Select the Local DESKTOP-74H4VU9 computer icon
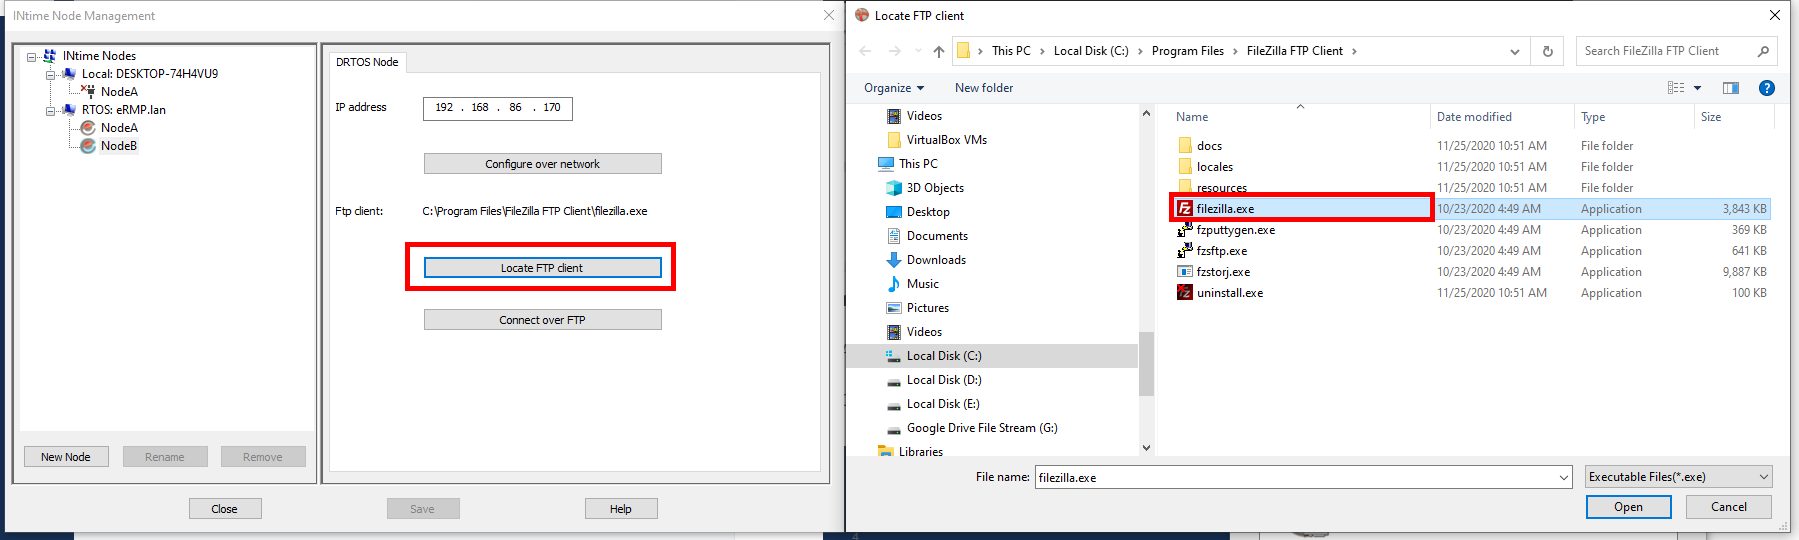 point(68,74)
